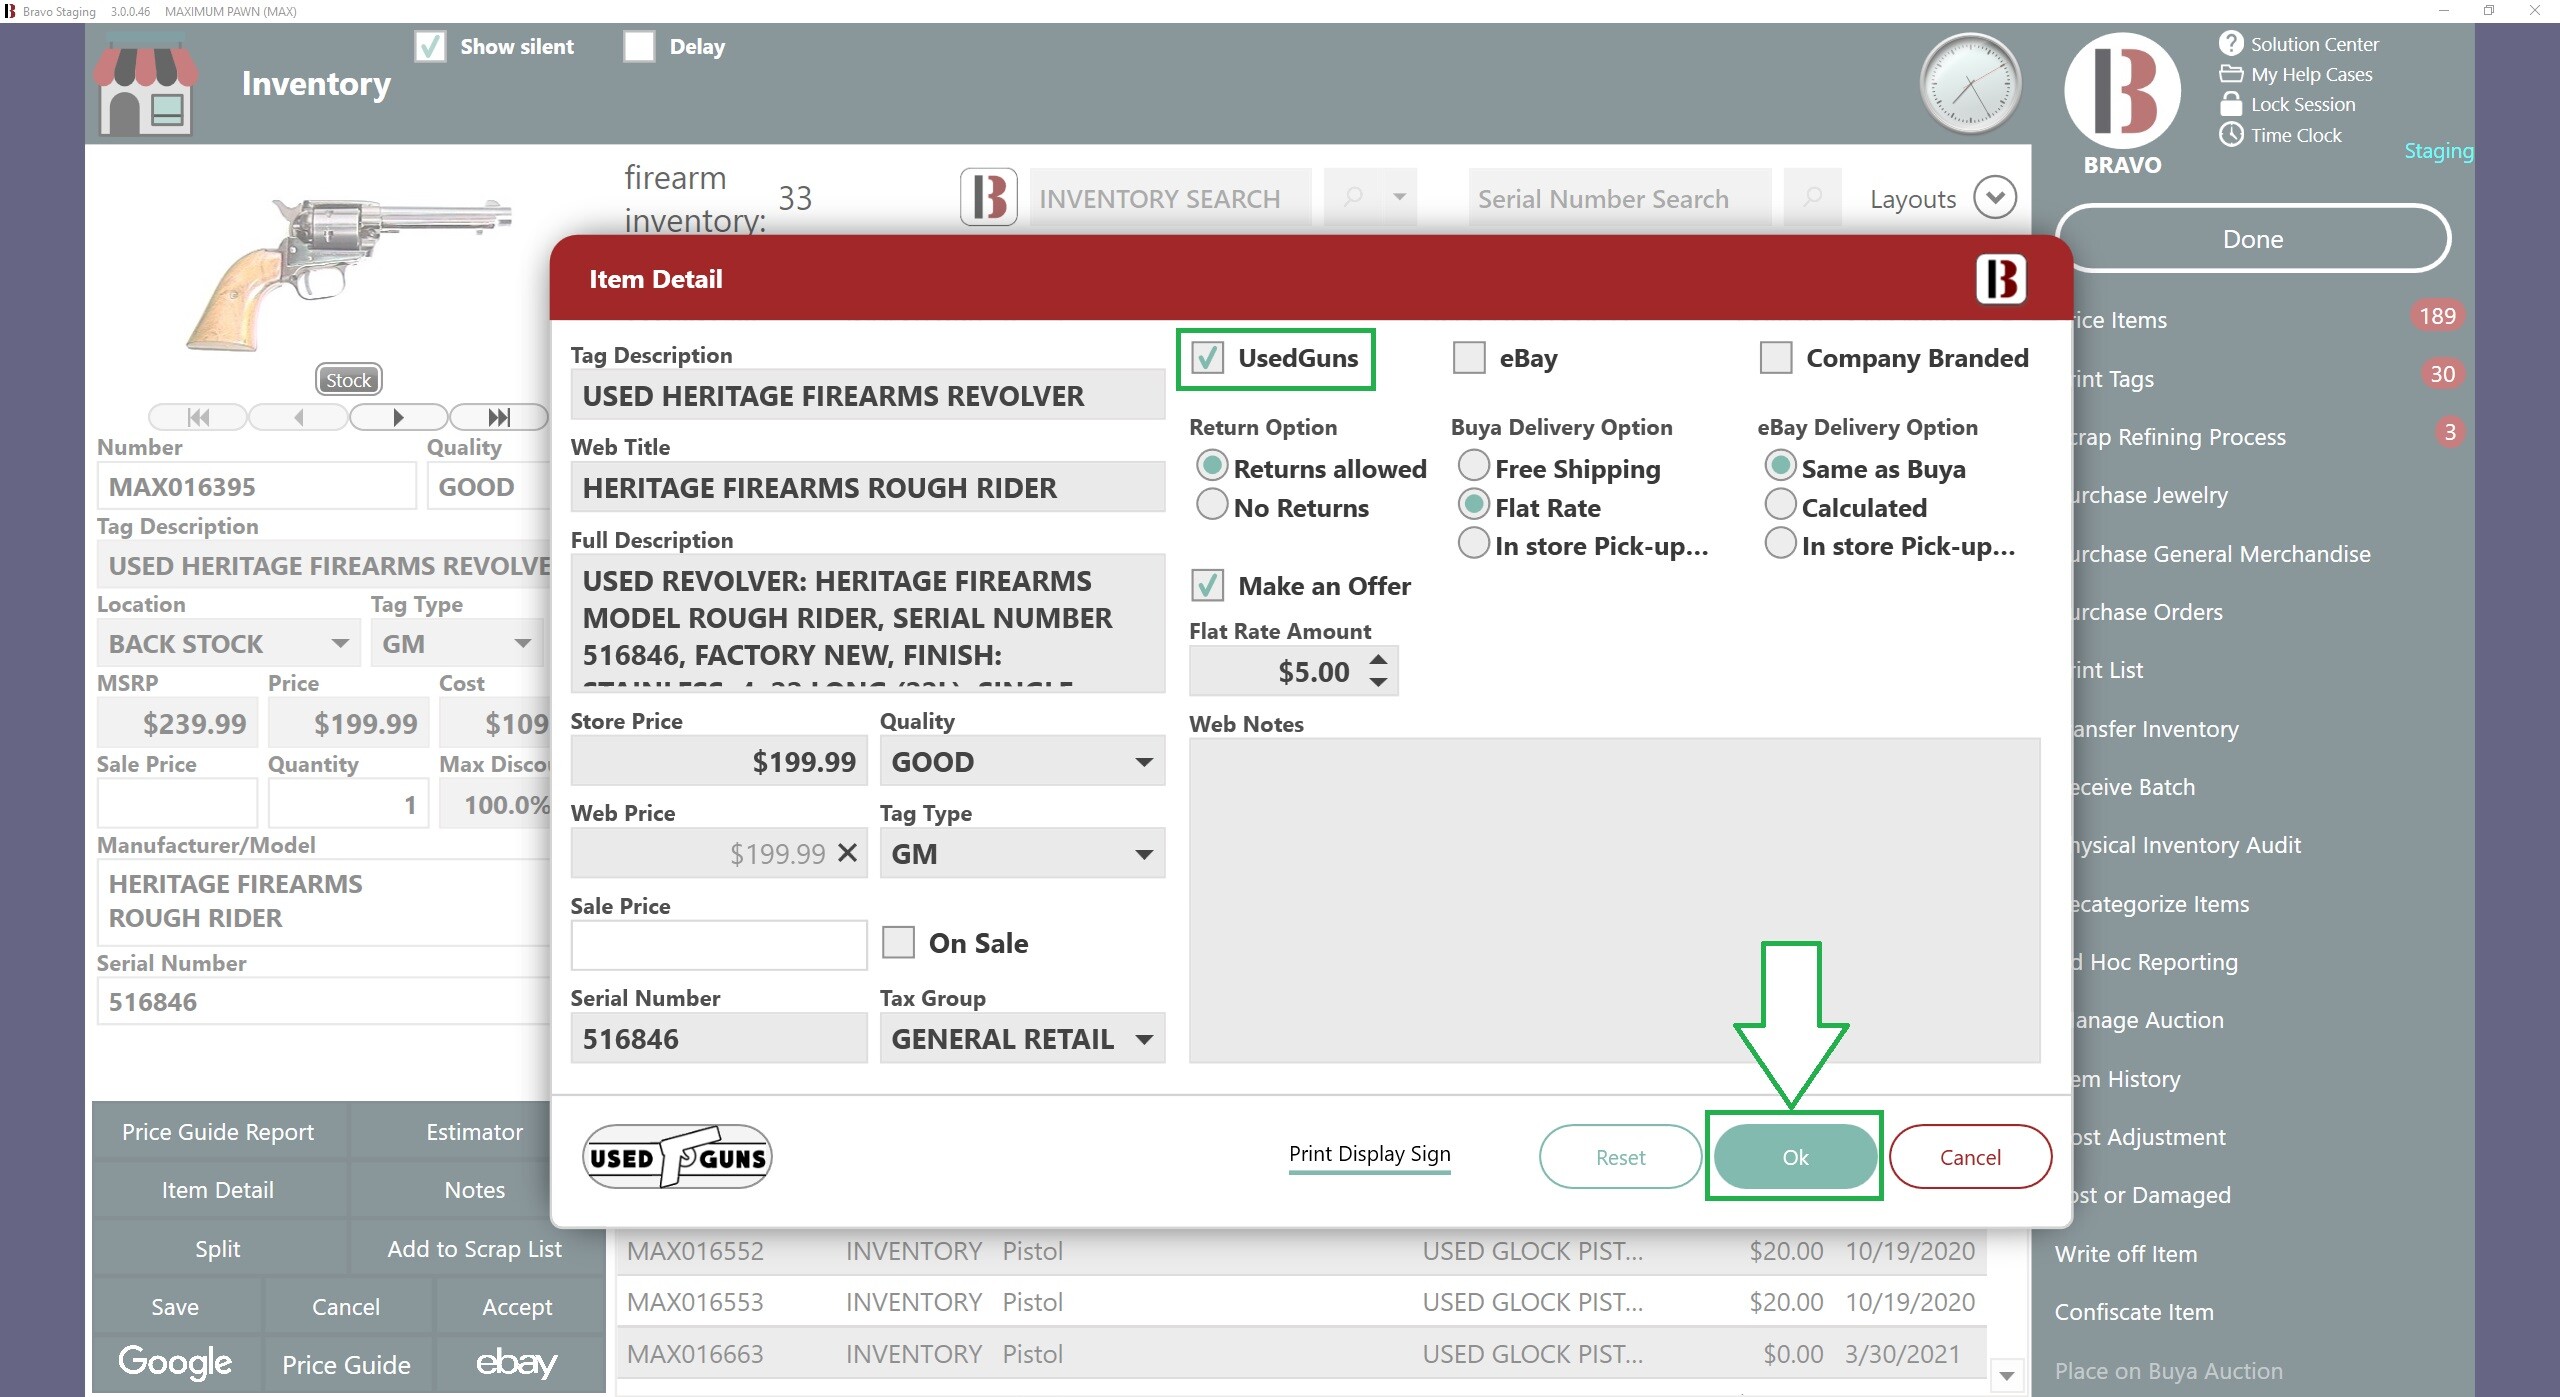2560x1397 pixels.
Task: Select No Returns option
Action: [x=1212, y=505]
